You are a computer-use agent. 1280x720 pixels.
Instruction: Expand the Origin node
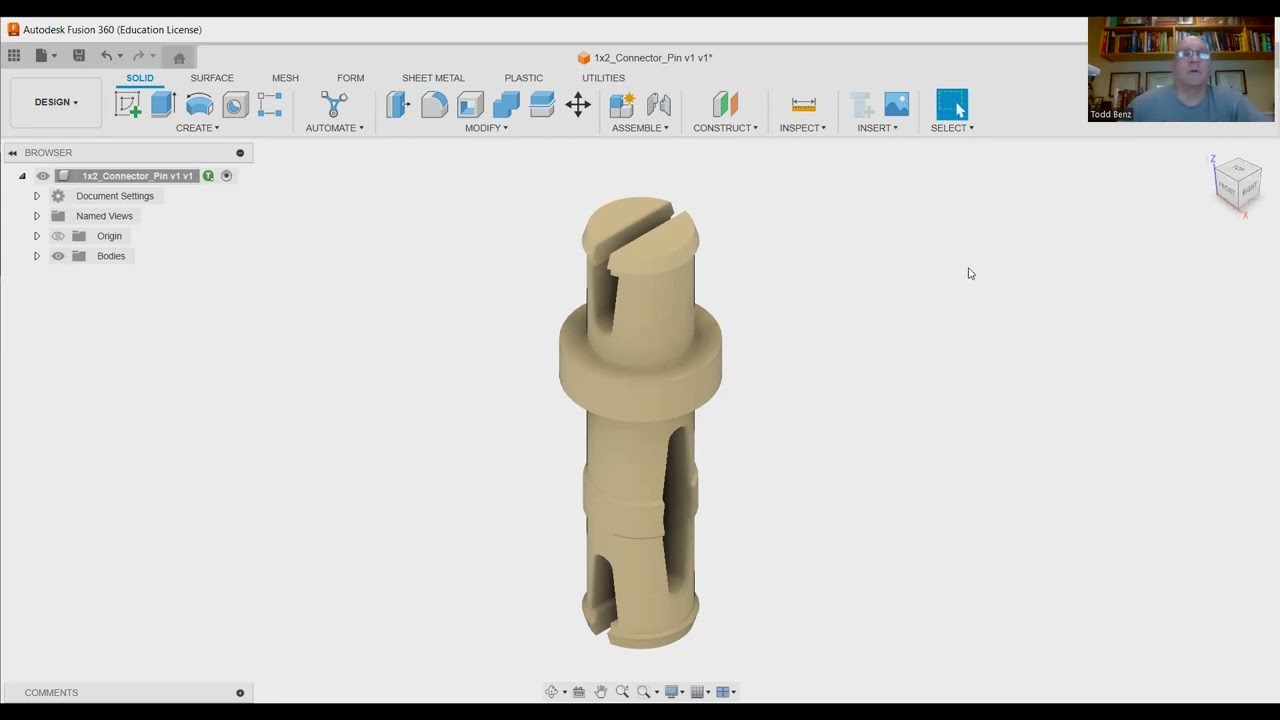tap(37, 236)
